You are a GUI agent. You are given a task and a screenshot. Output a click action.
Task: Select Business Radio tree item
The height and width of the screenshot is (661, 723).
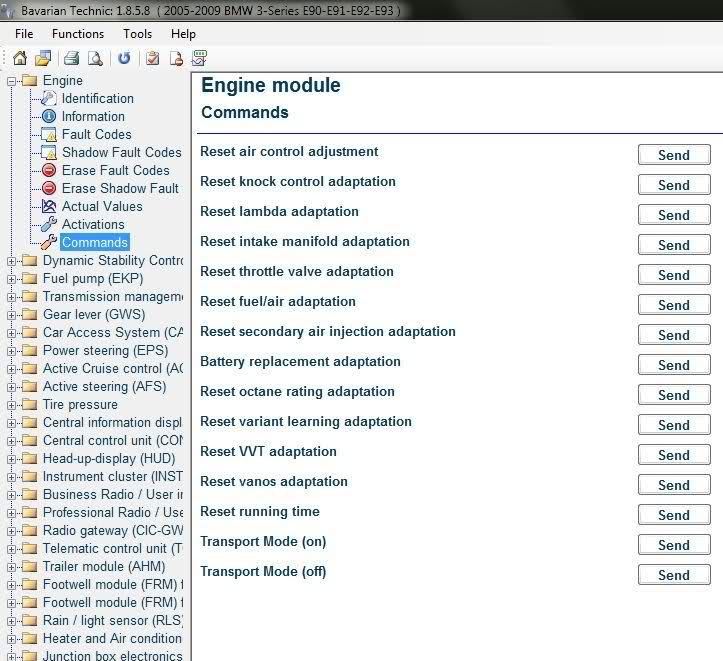pyautogui.click(x=113, y=495)
